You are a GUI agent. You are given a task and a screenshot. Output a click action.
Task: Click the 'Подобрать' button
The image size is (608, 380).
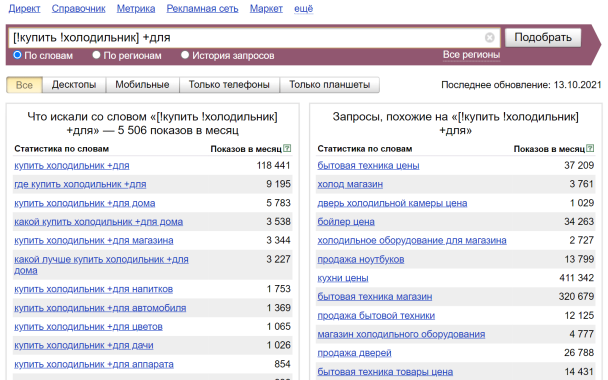543,38
